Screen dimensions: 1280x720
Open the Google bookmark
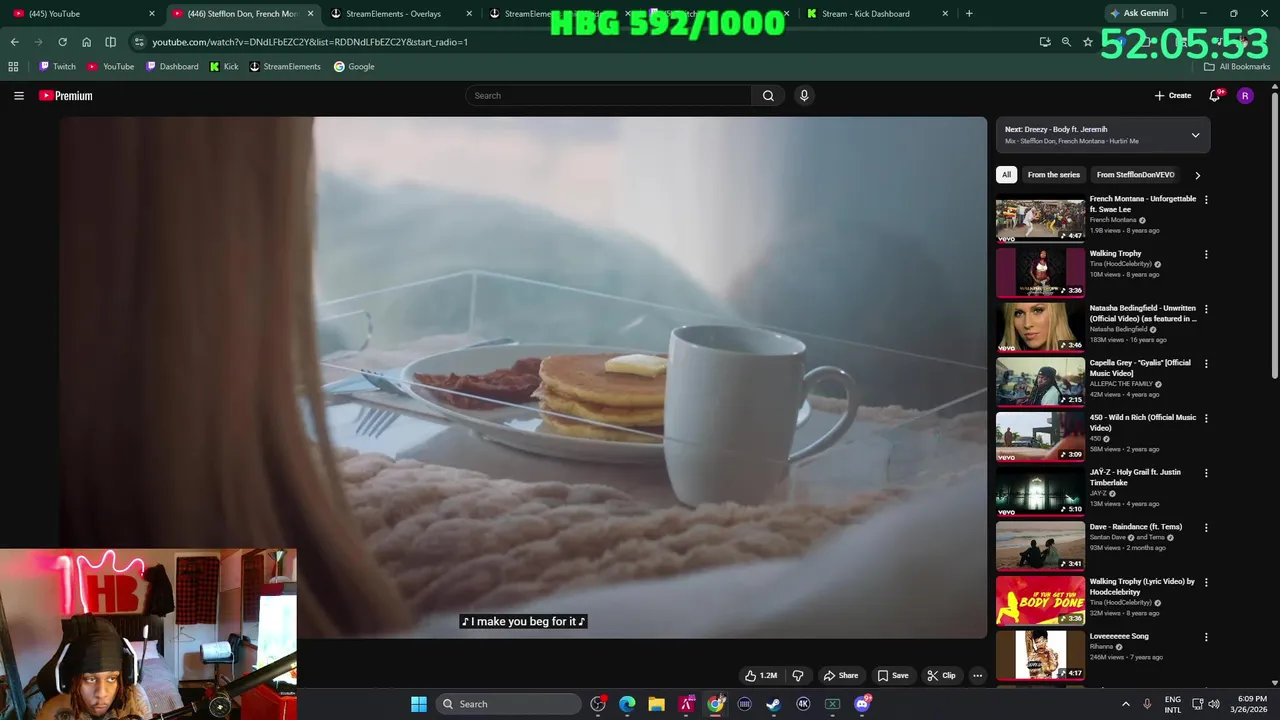coord(354,67)
